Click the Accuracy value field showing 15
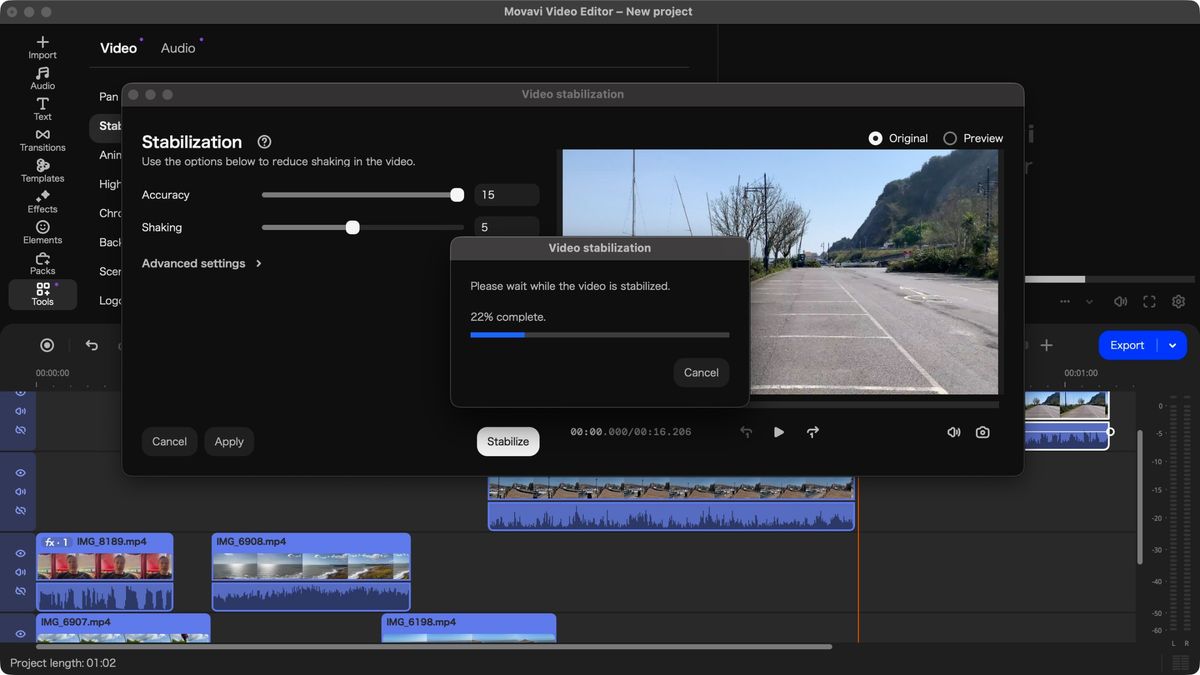1200x675 pixels. pyautogui.click(x=507, y=195)
